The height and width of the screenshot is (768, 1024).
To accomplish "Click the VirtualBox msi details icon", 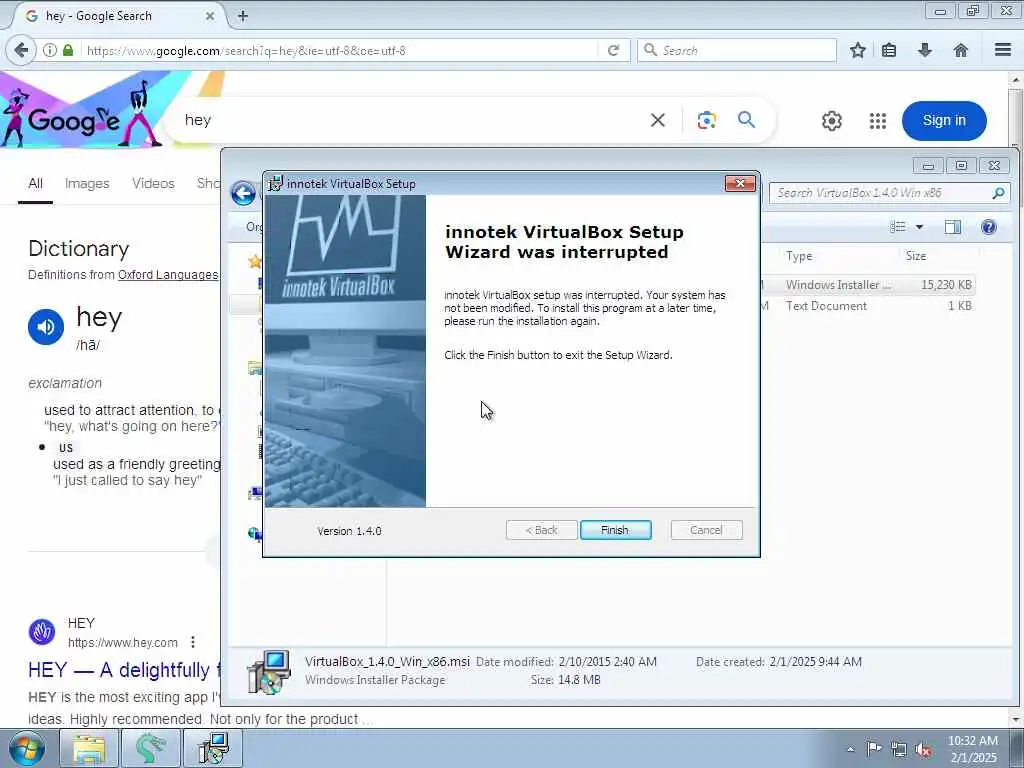I will (268, 672).
